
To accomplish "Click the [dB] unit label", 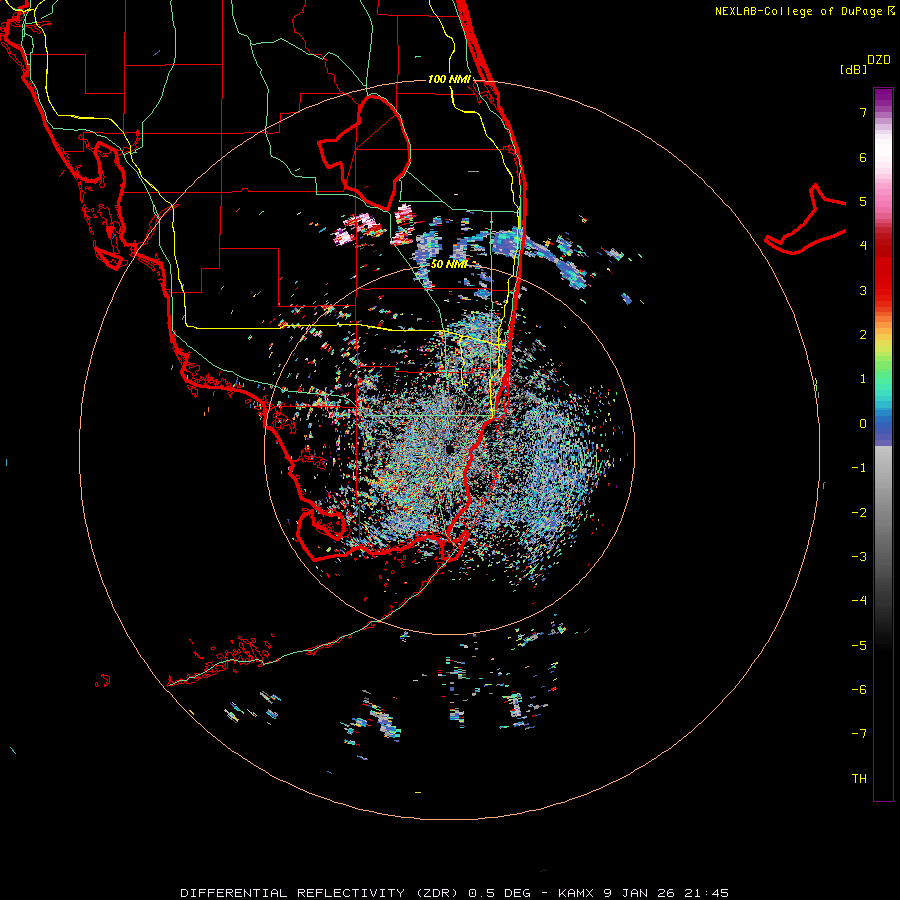I will click(853, 69).
